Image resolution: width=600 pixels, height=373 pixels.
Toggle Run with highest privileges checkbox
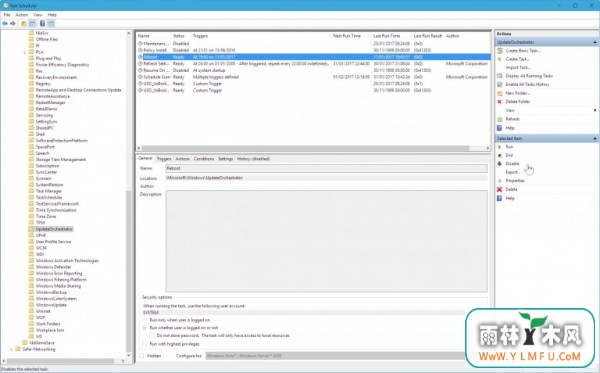(x=144, y=344)
